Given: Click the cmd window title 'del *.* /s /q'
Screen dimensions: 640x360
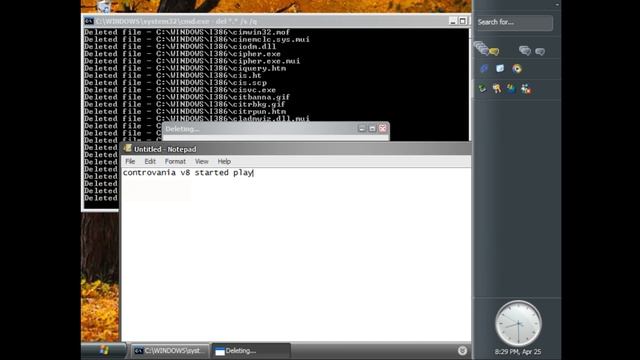Looking at the screenshot, I should pyautogui.click(x=237, y=21).
